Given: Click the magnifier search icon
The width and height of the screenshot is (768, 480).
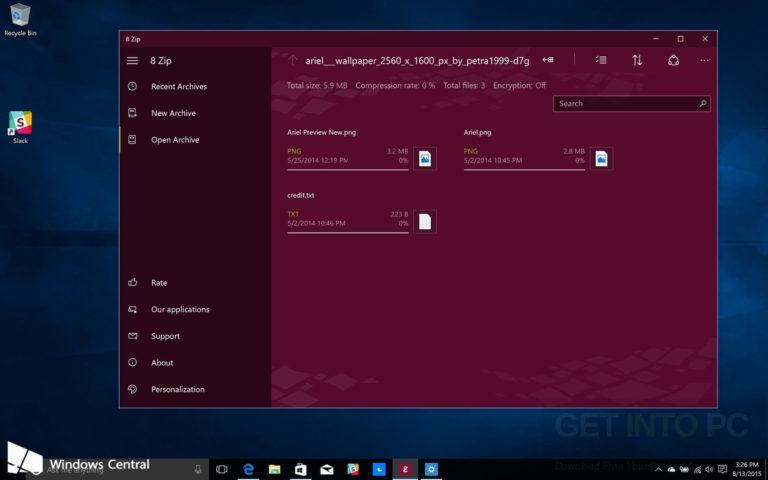Looking at the screenshot, I should click(703, 103).
